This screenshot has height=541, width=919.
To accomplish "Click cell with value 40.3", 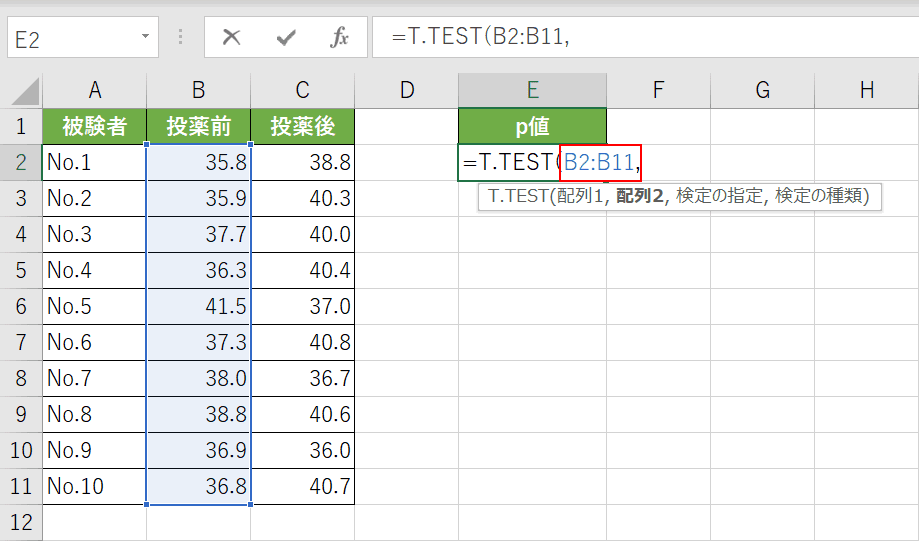I will point(302,199).
